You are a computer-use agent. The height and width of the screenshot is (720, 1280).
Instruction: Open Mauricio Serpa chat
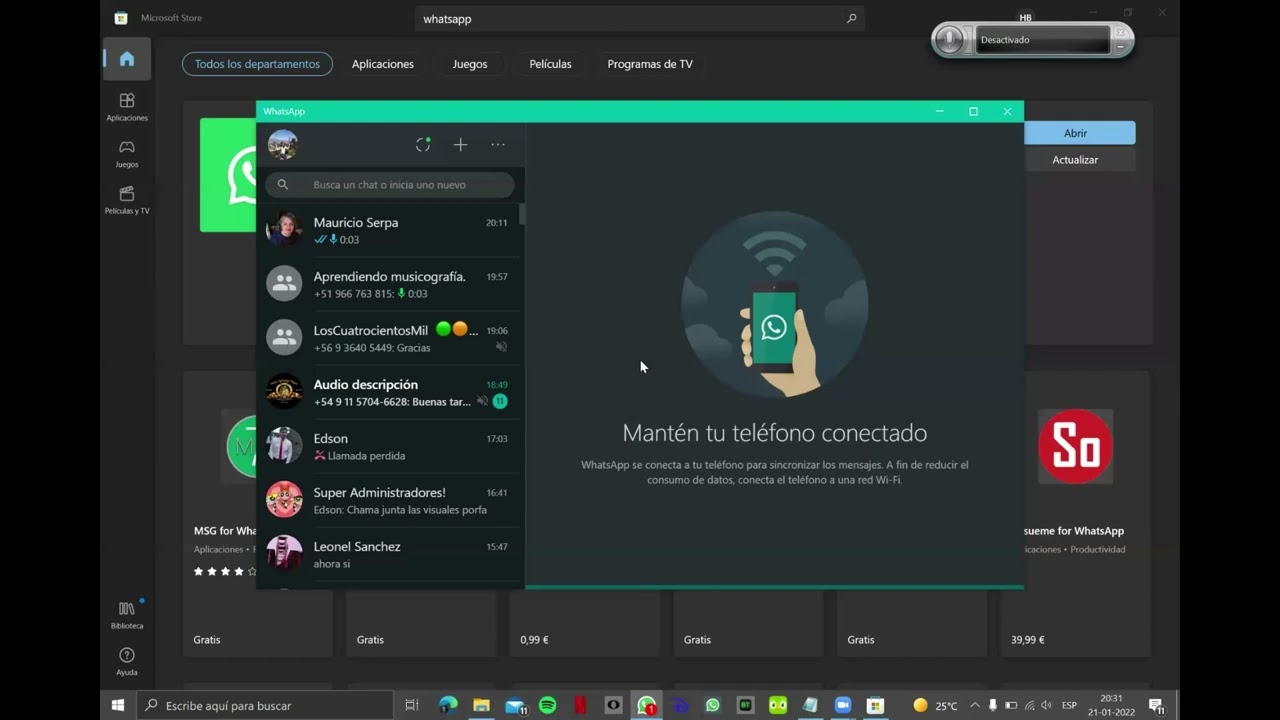click(x=389, y=230)
